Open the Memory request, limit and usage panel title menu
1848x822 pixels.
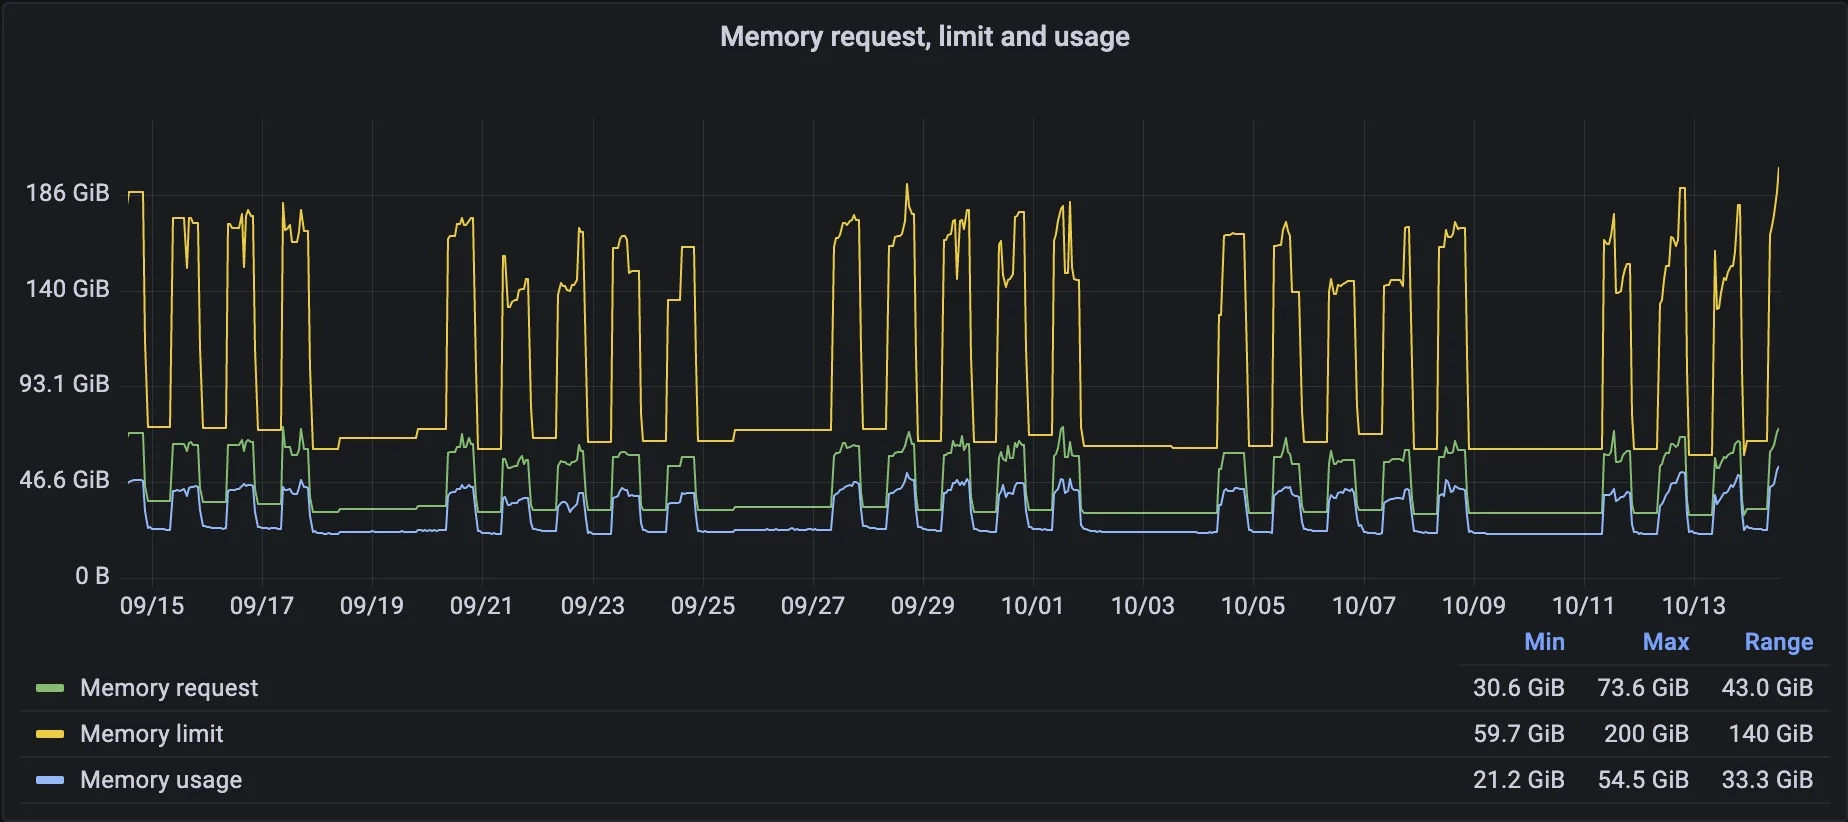pos(924,37)
